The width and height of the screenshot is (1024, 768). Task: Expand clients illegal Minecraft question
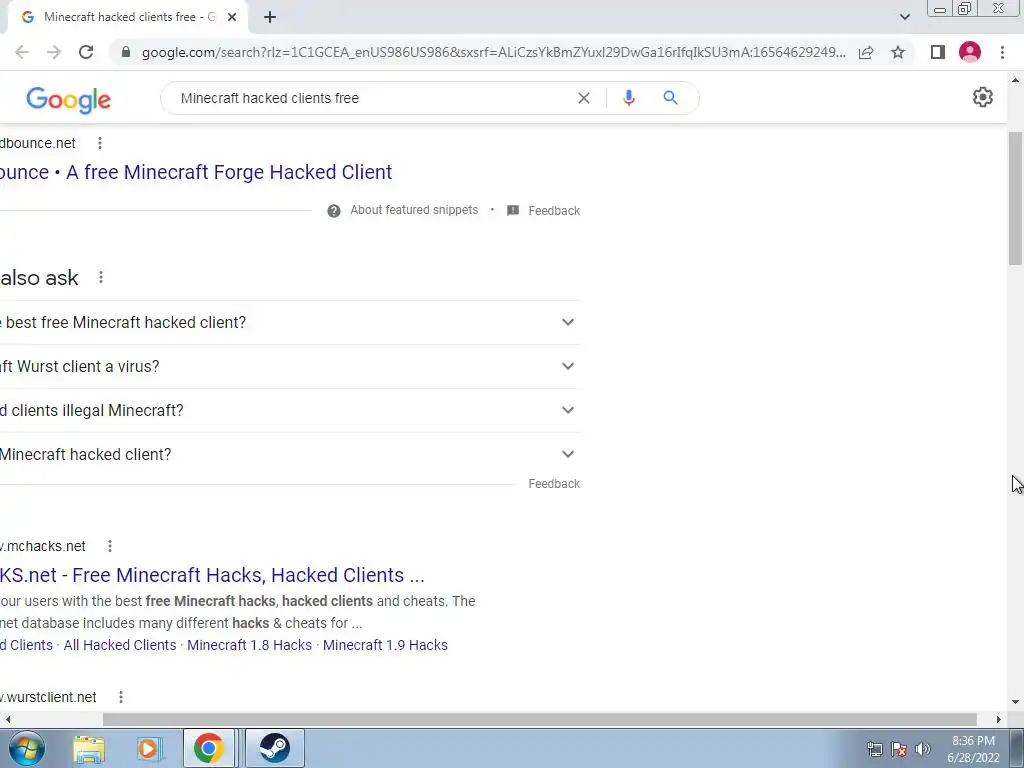[x=289, y=410]
